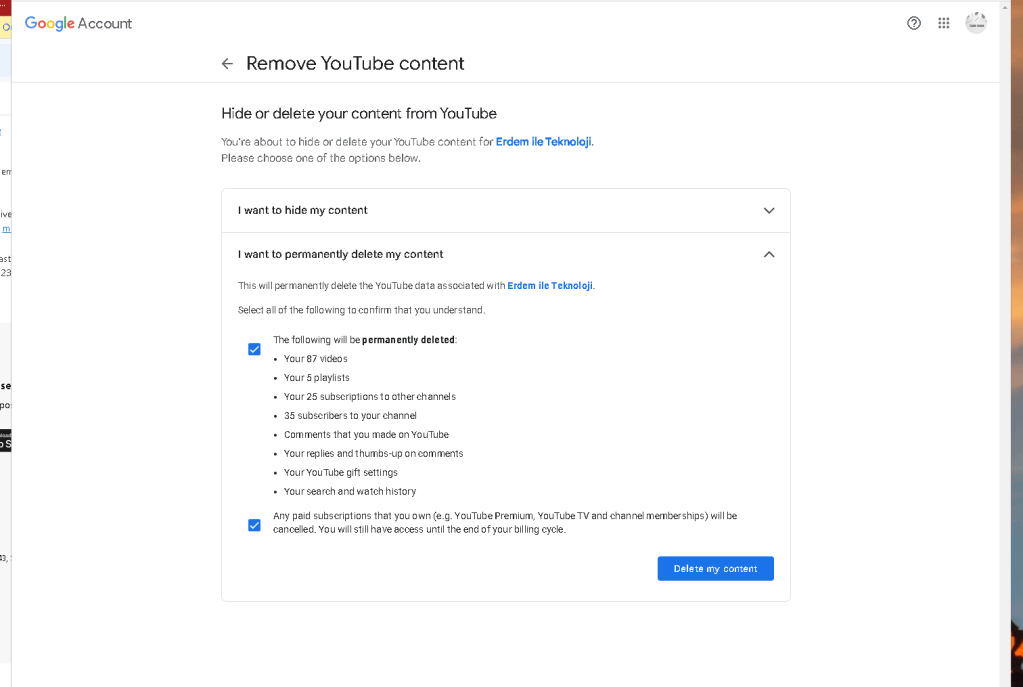Click the Google Account logo

[78, 23]
